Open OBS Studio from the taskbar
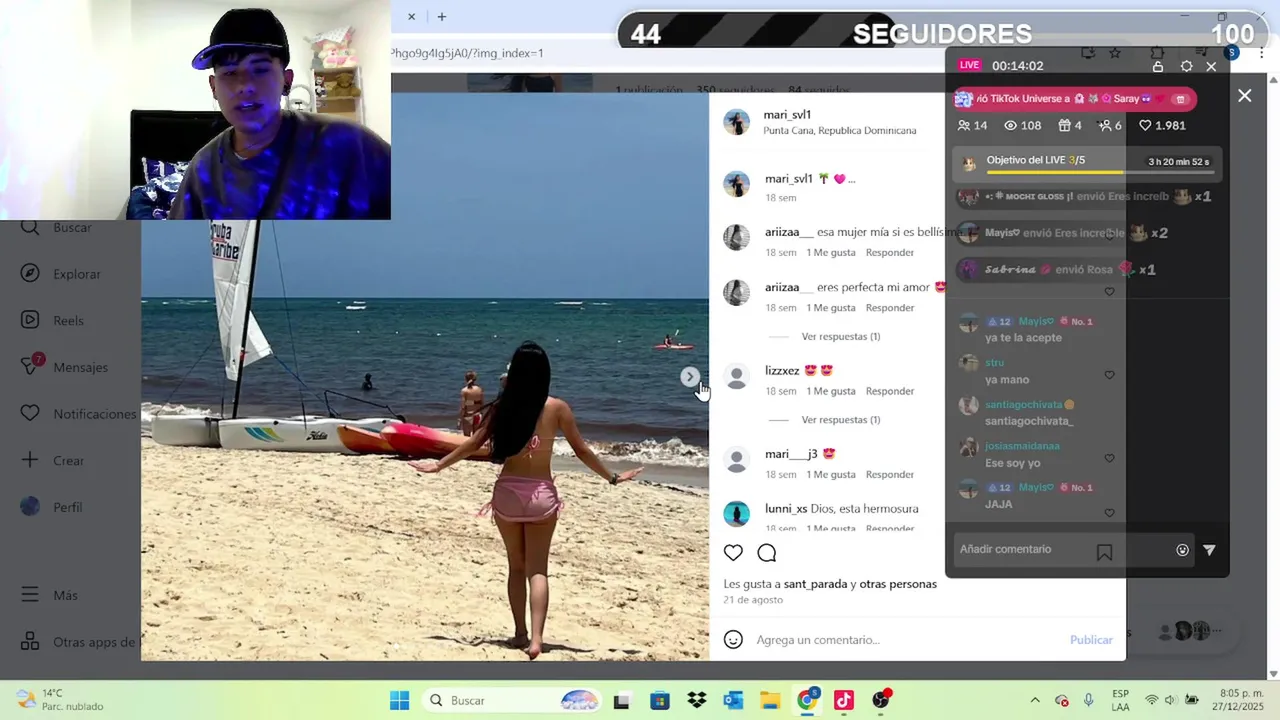The height and width of the screenshot is (720, 1280). pos(881,700)
